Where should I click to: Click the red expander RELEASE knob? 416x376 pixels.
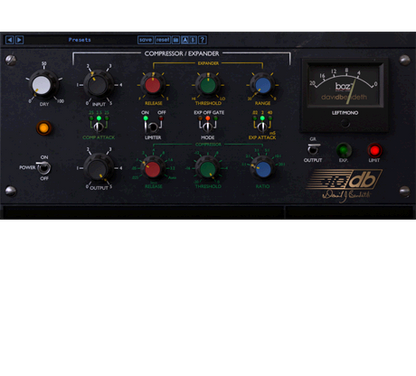(x=153, y=85)
